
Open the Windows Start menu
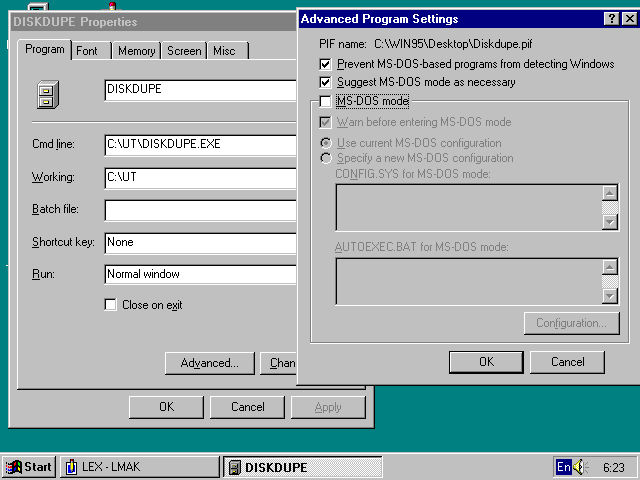point(28,467)
